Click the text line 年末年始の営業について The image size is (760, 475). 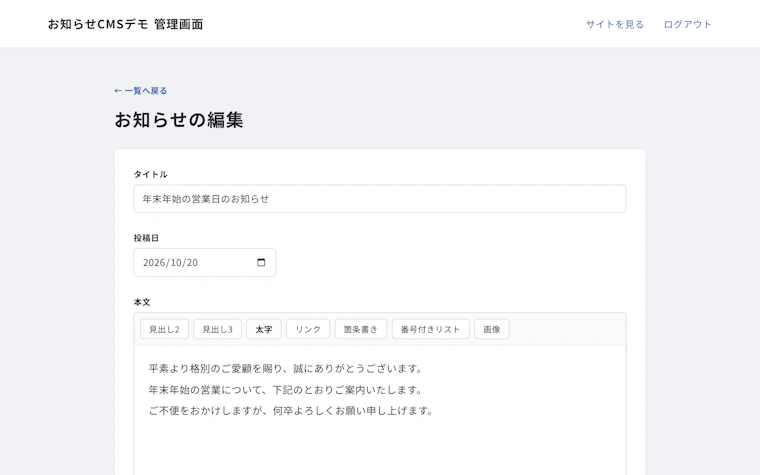[285, 390]
